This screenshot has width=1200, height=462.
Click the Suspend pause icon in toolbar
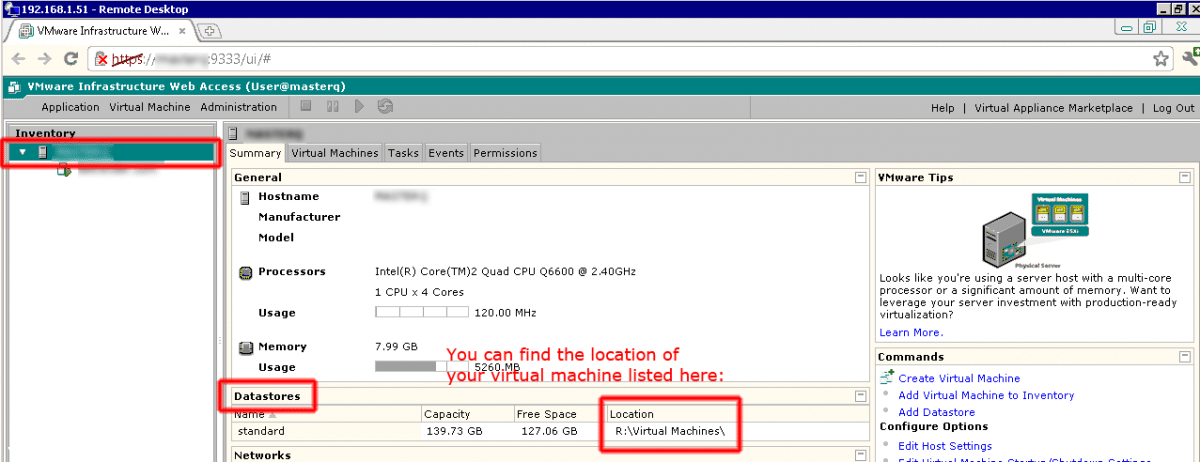point(333,106)
